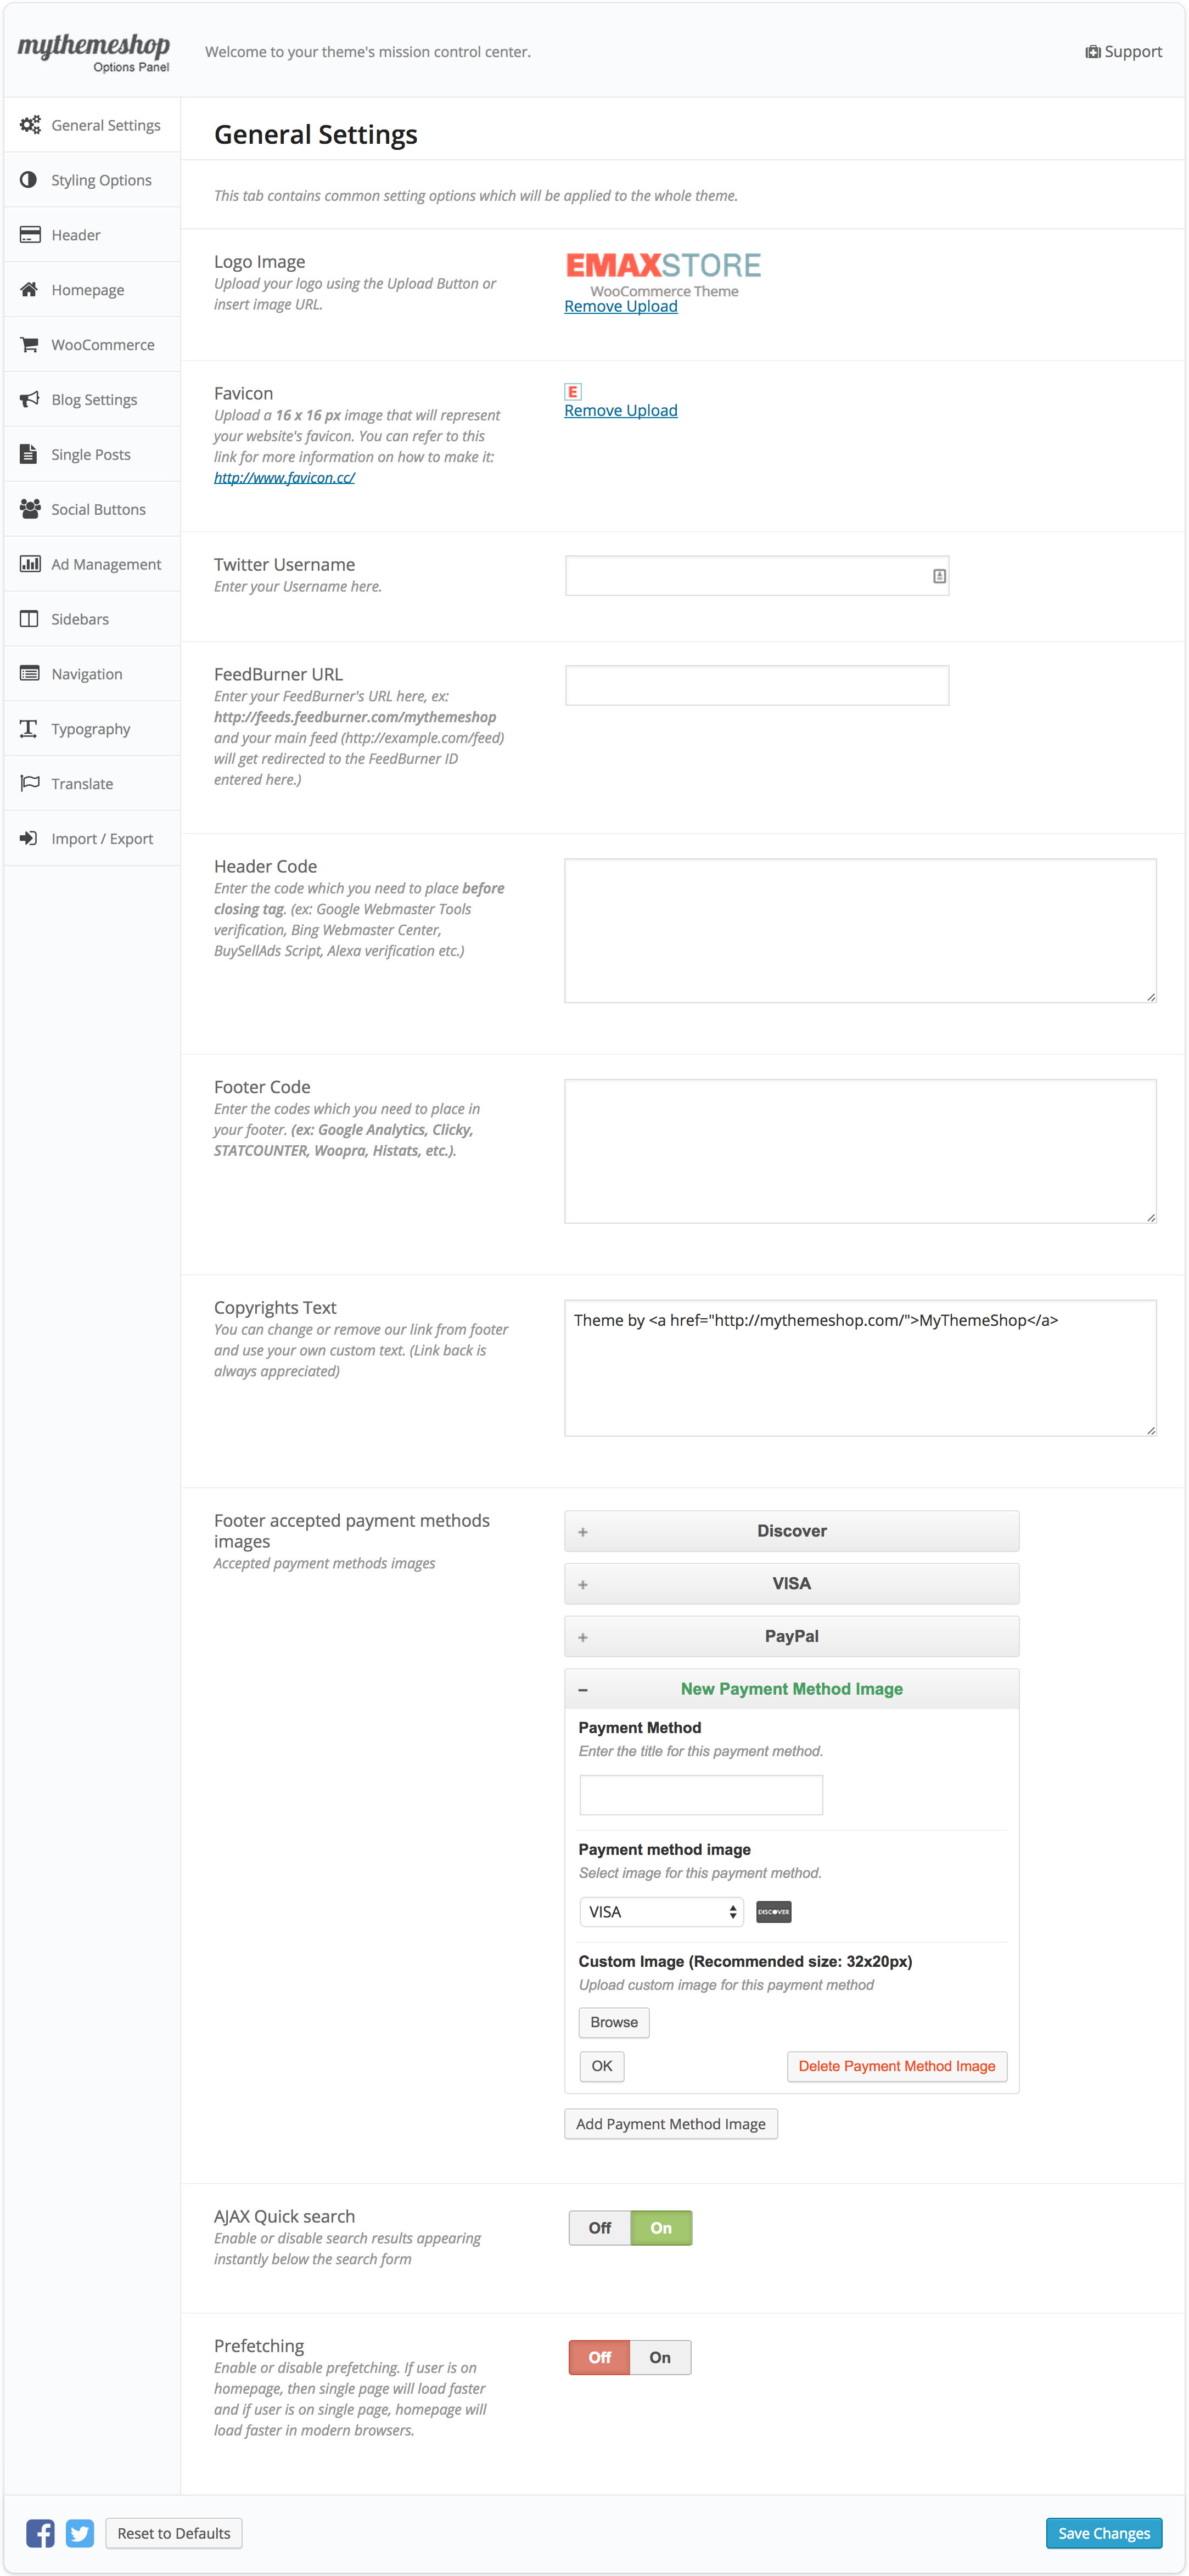Click the Facebook icon at the bottom
The width and height of the screenshot is (1189, 2576).
point(39,2533)
